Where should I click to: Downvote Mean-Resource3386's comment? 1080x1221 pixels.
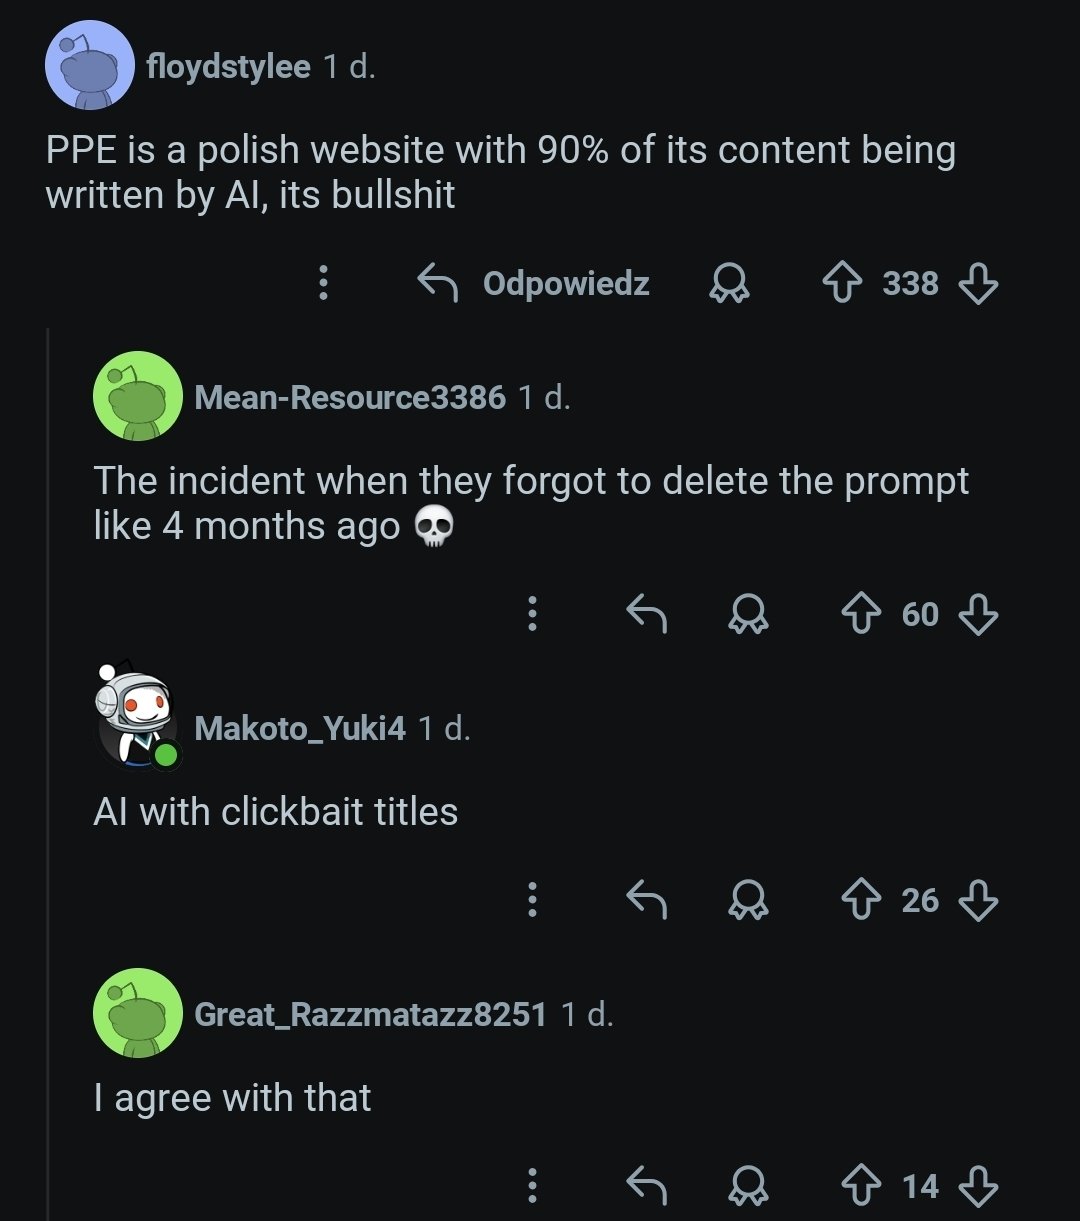pos(977,614)
